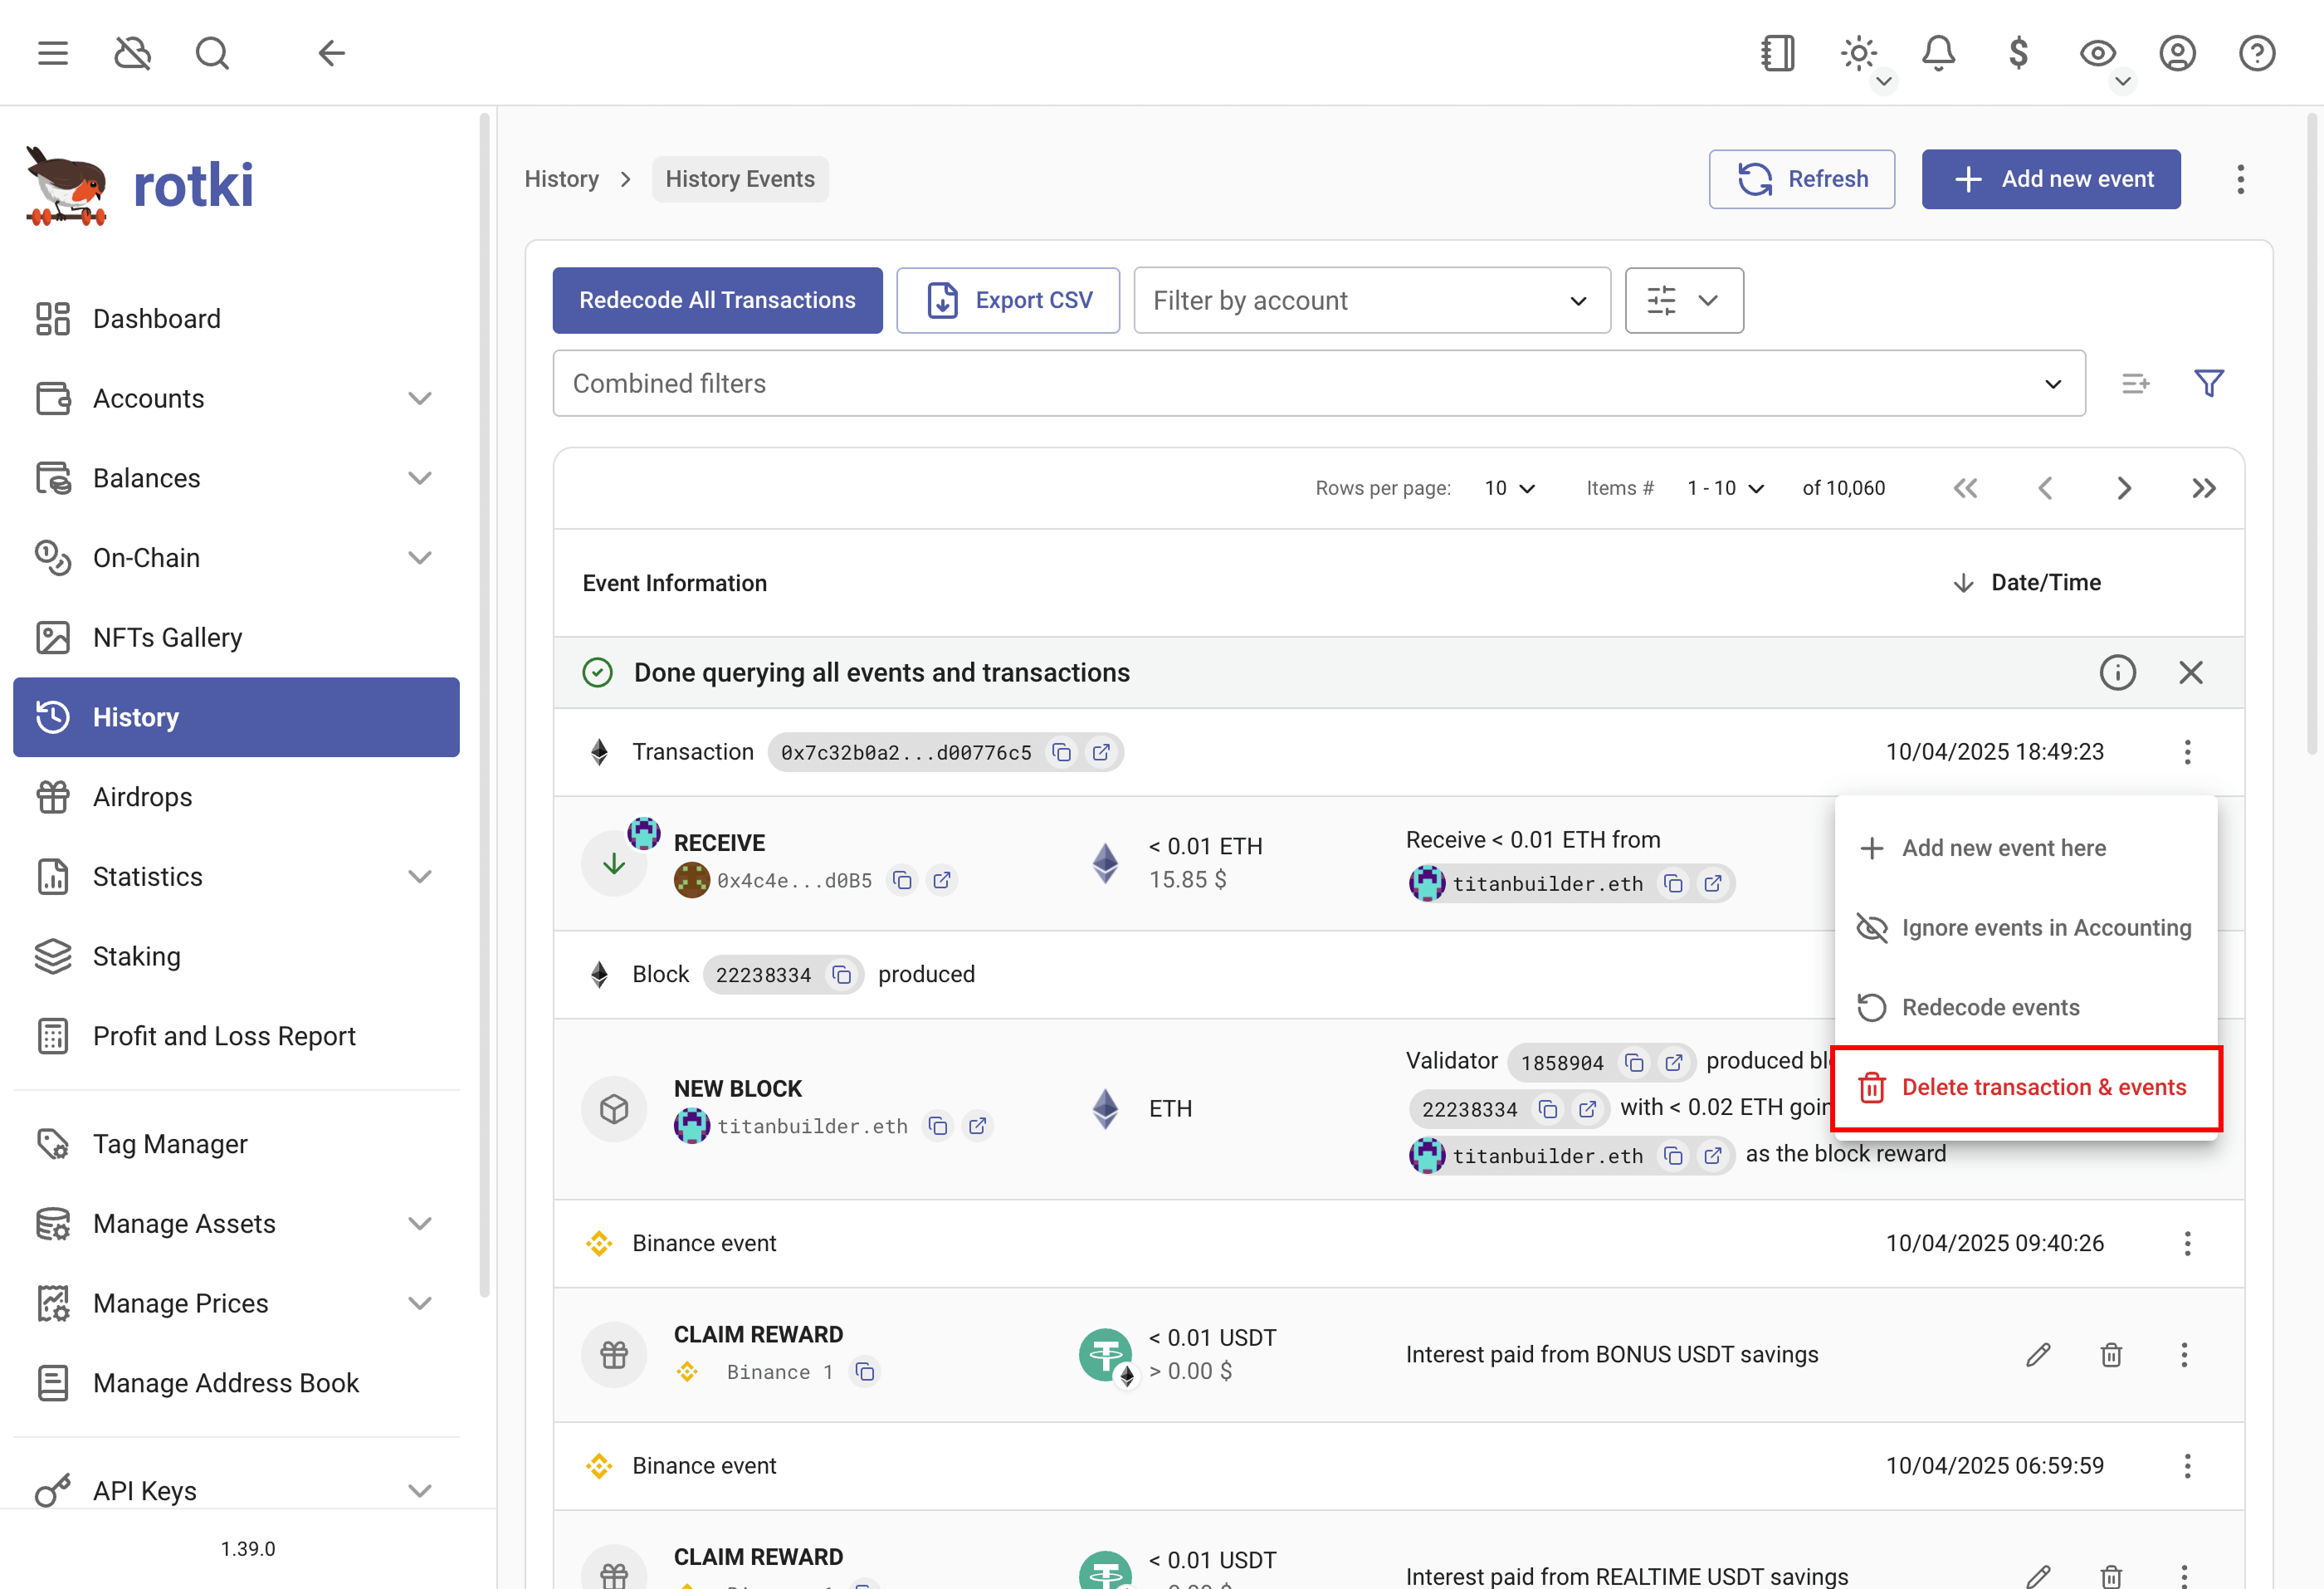2324x1589 pixels.
Task: Click the rotki logo
Action: [140, 186]
